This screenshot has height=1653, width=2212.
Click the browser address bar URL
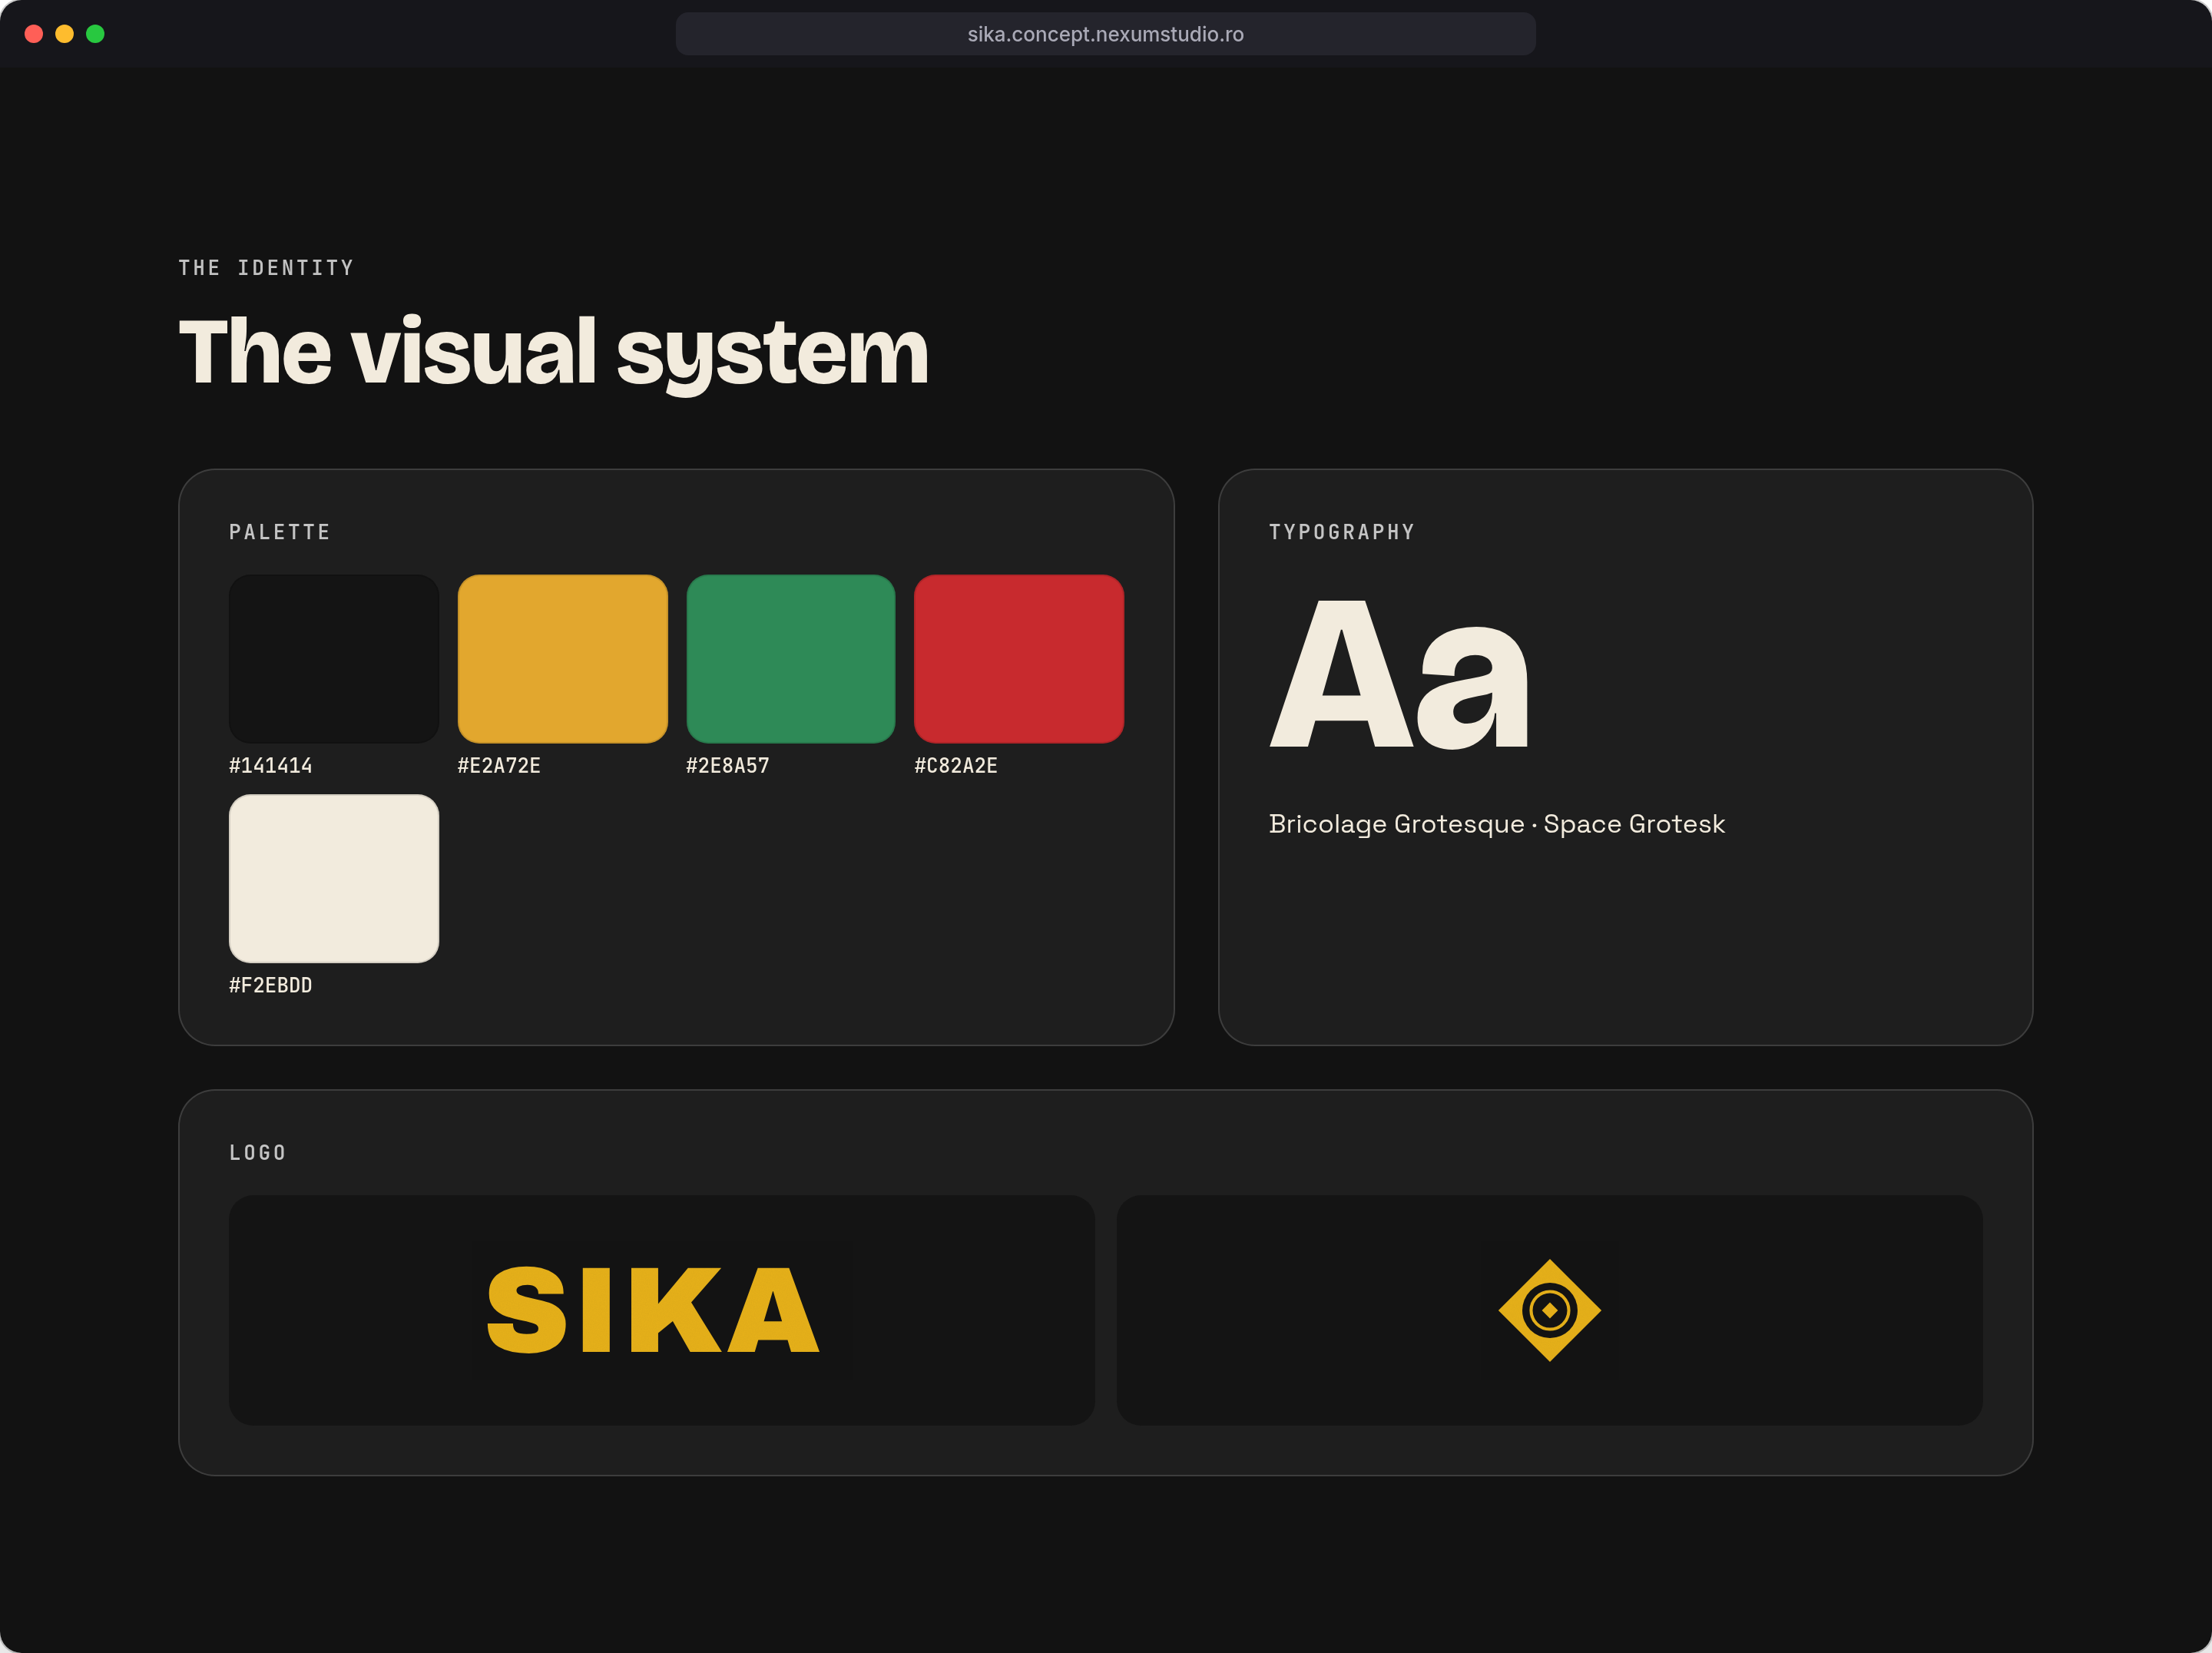1105,34
